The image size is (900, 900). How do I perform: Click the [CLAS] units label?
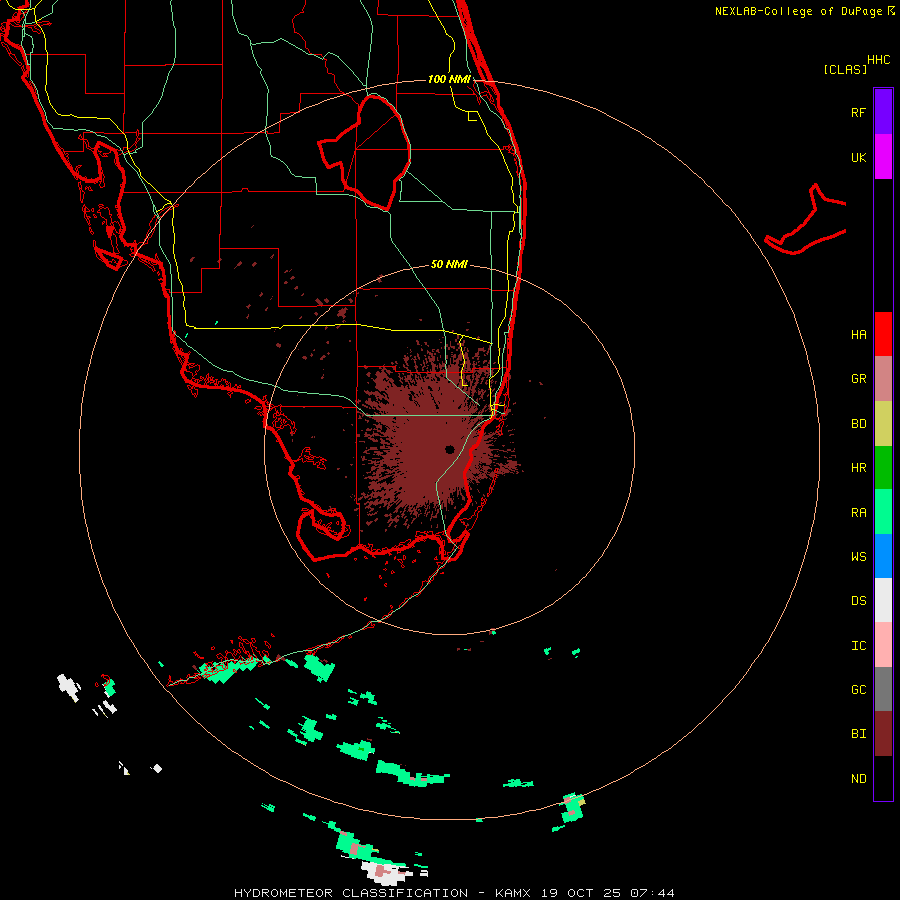click(x=845, y=69)
